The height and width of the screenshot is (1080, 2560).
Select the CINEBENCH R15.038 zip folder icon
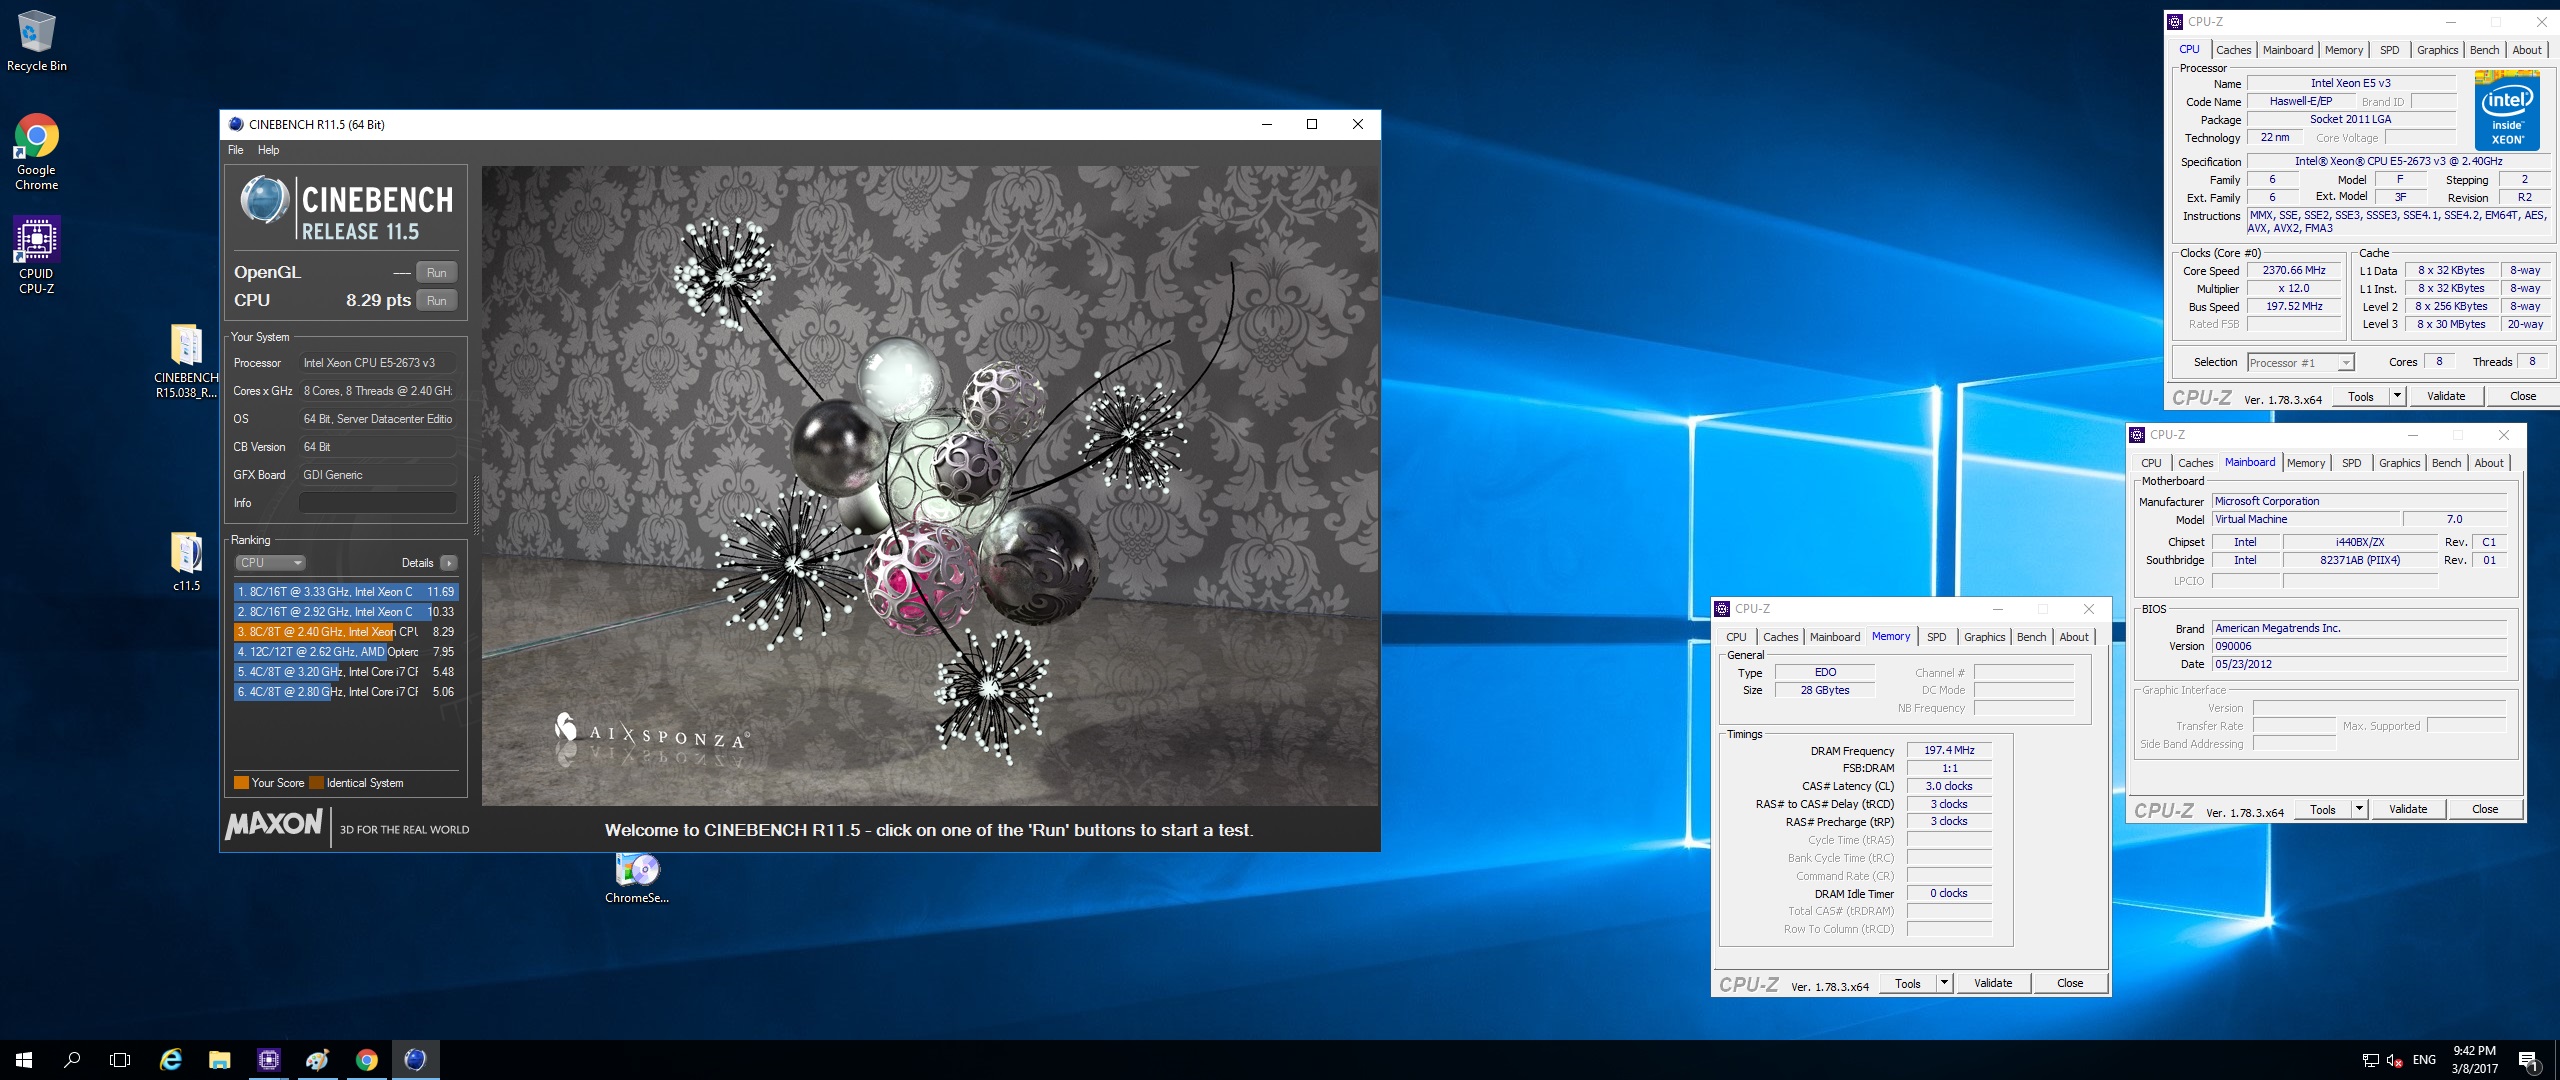click(x=186, y=362)
